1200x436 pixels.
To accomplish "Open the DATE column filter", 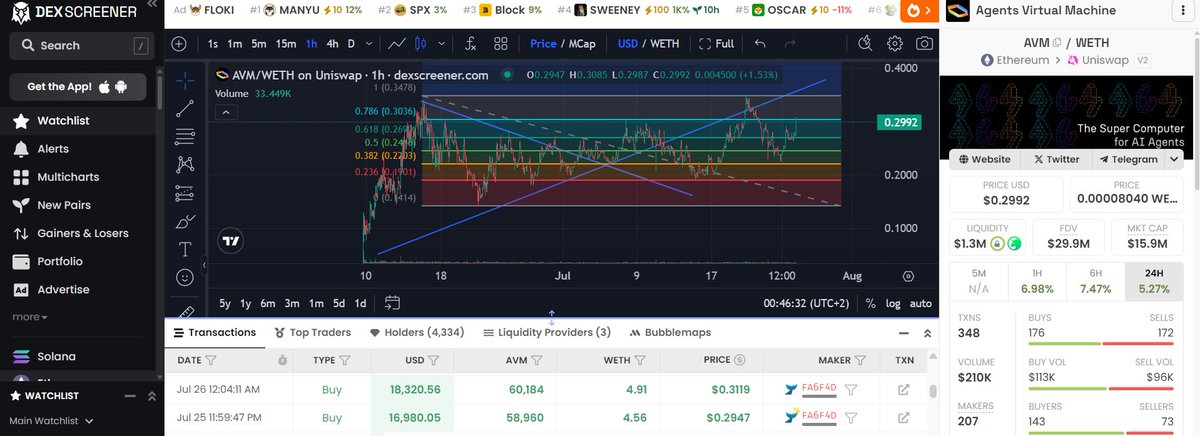I will 211,360.
